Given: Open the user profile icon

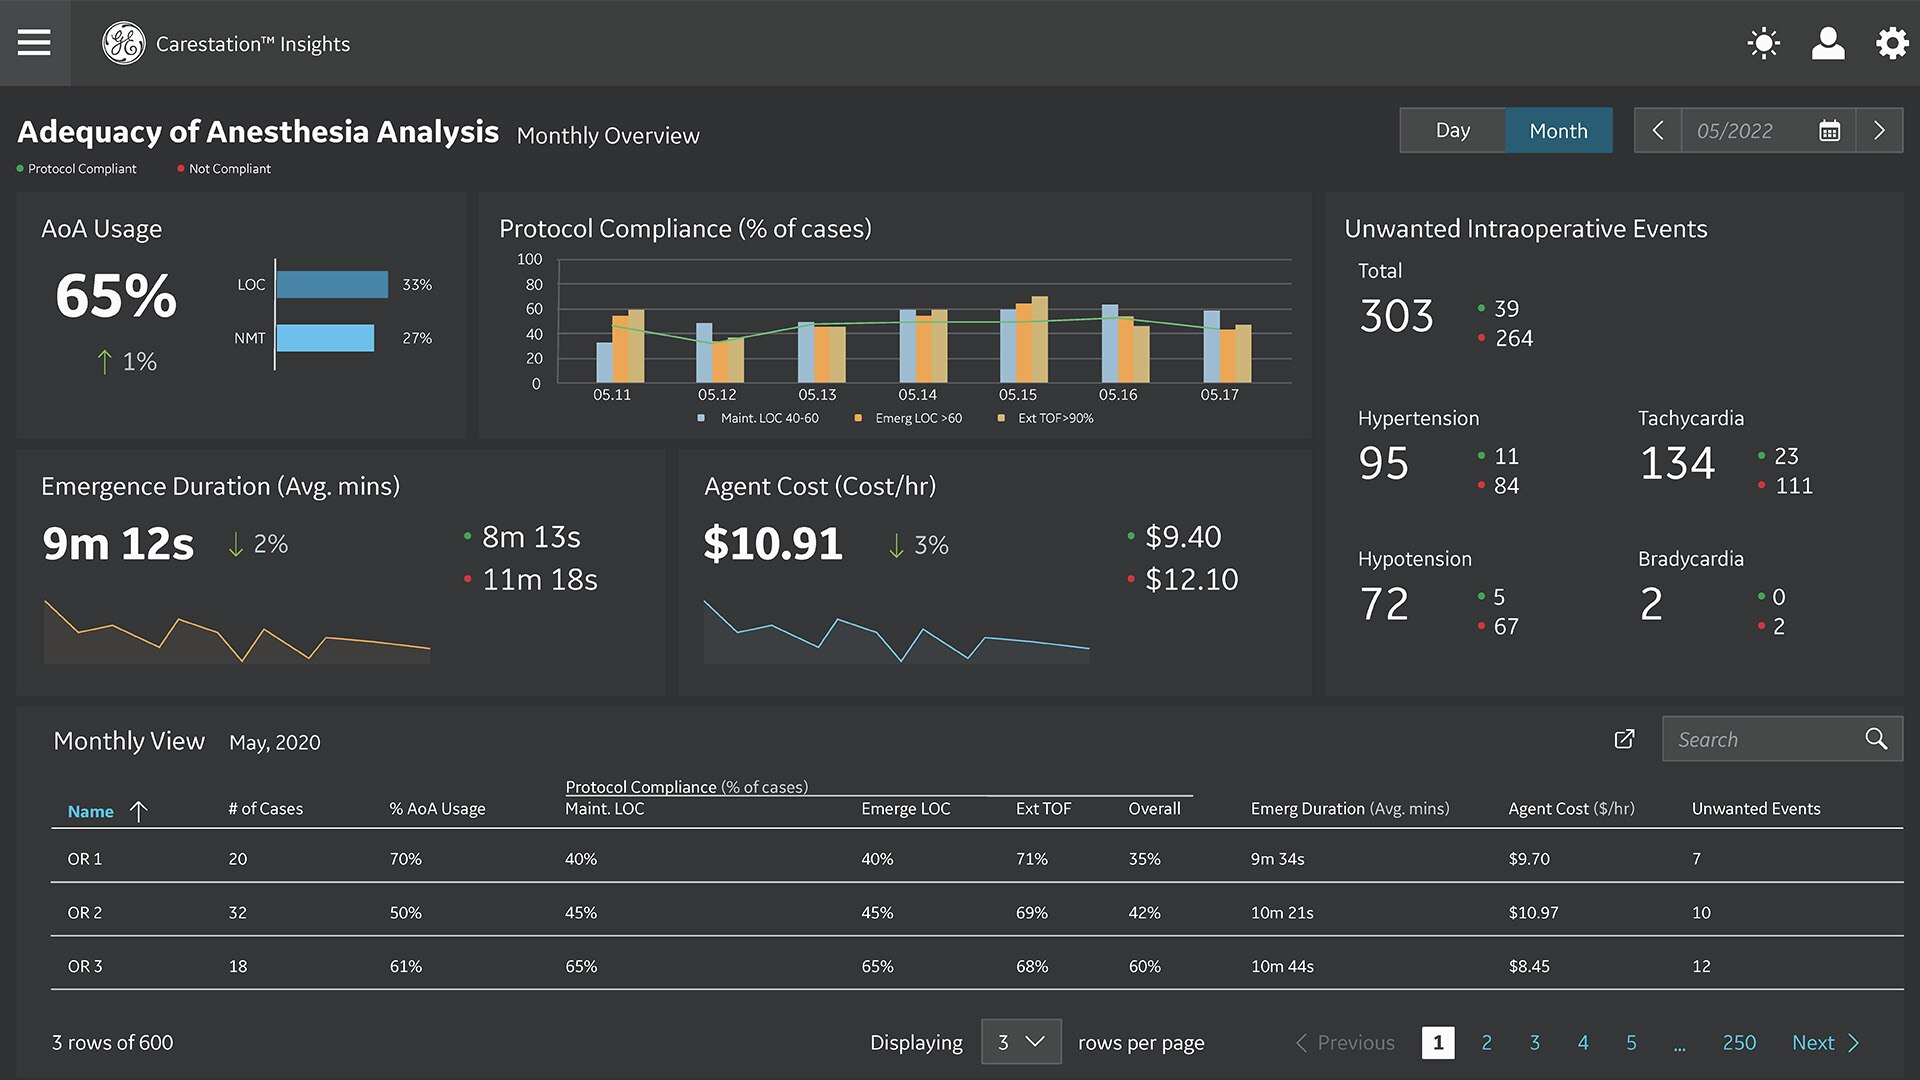Looking at the screenshot, I should pos(1828,43).
